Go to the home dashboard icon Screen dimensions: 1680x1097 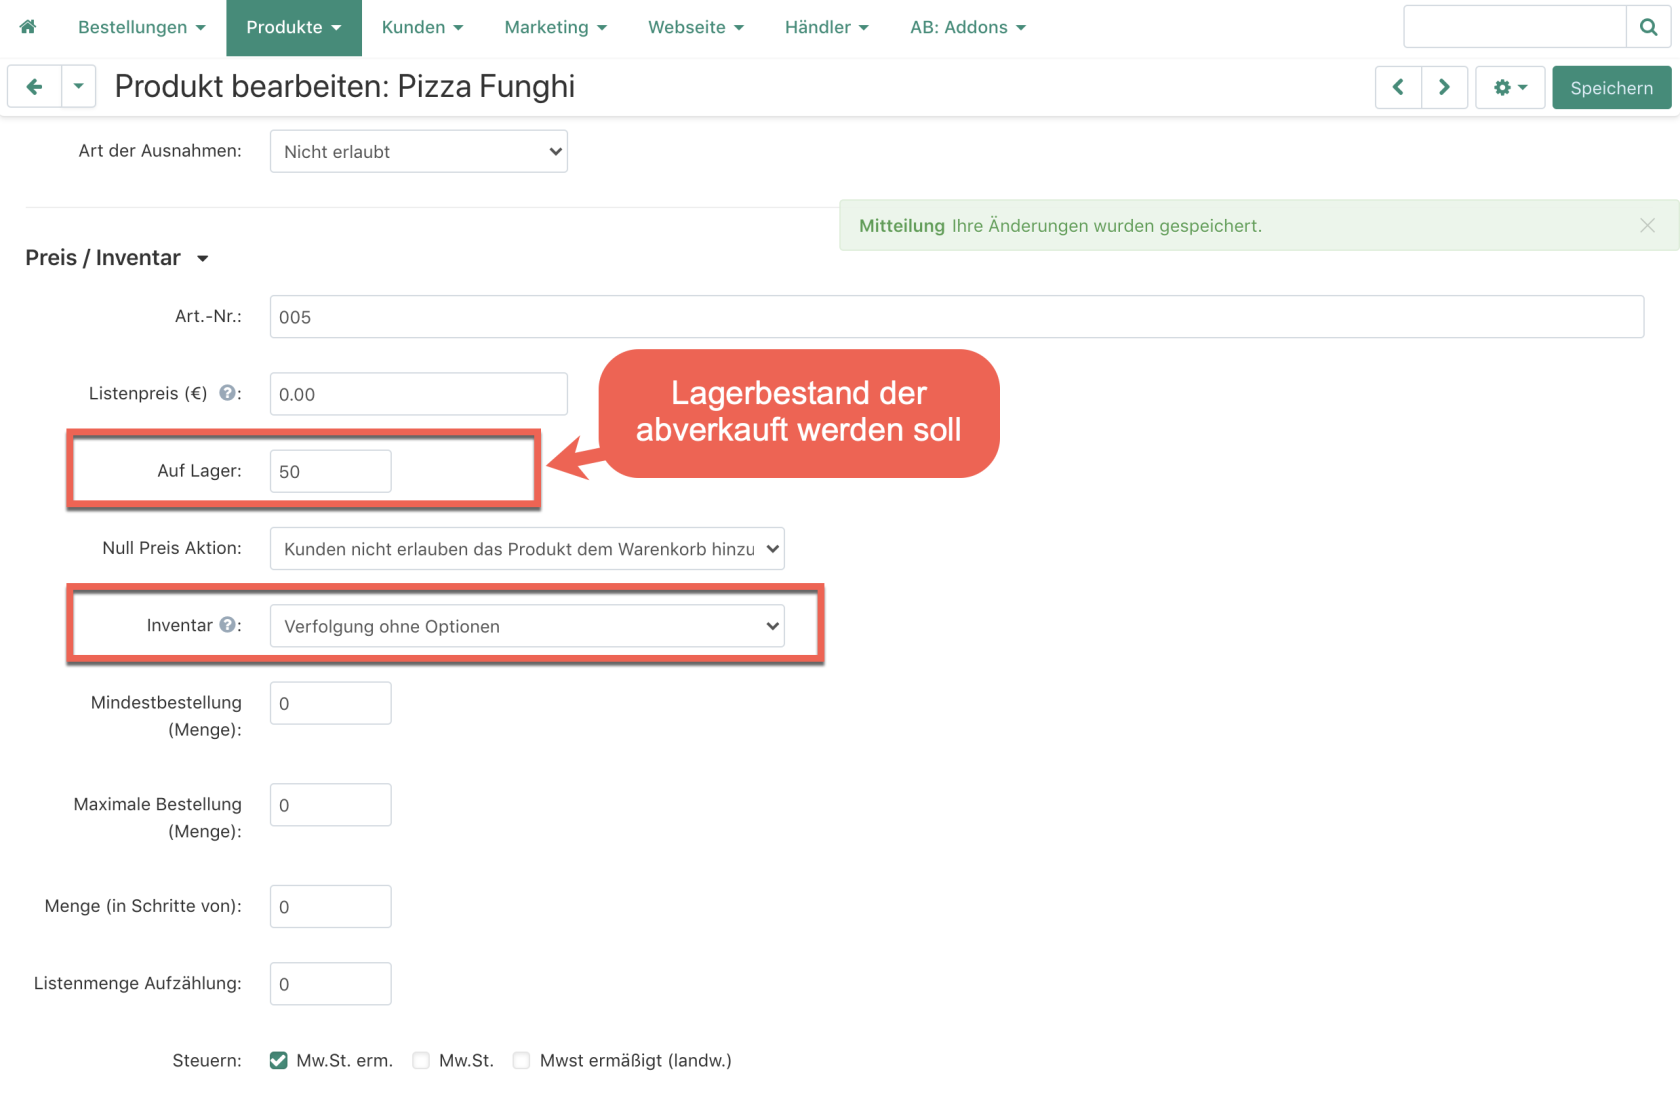click(x=28, y=27)
